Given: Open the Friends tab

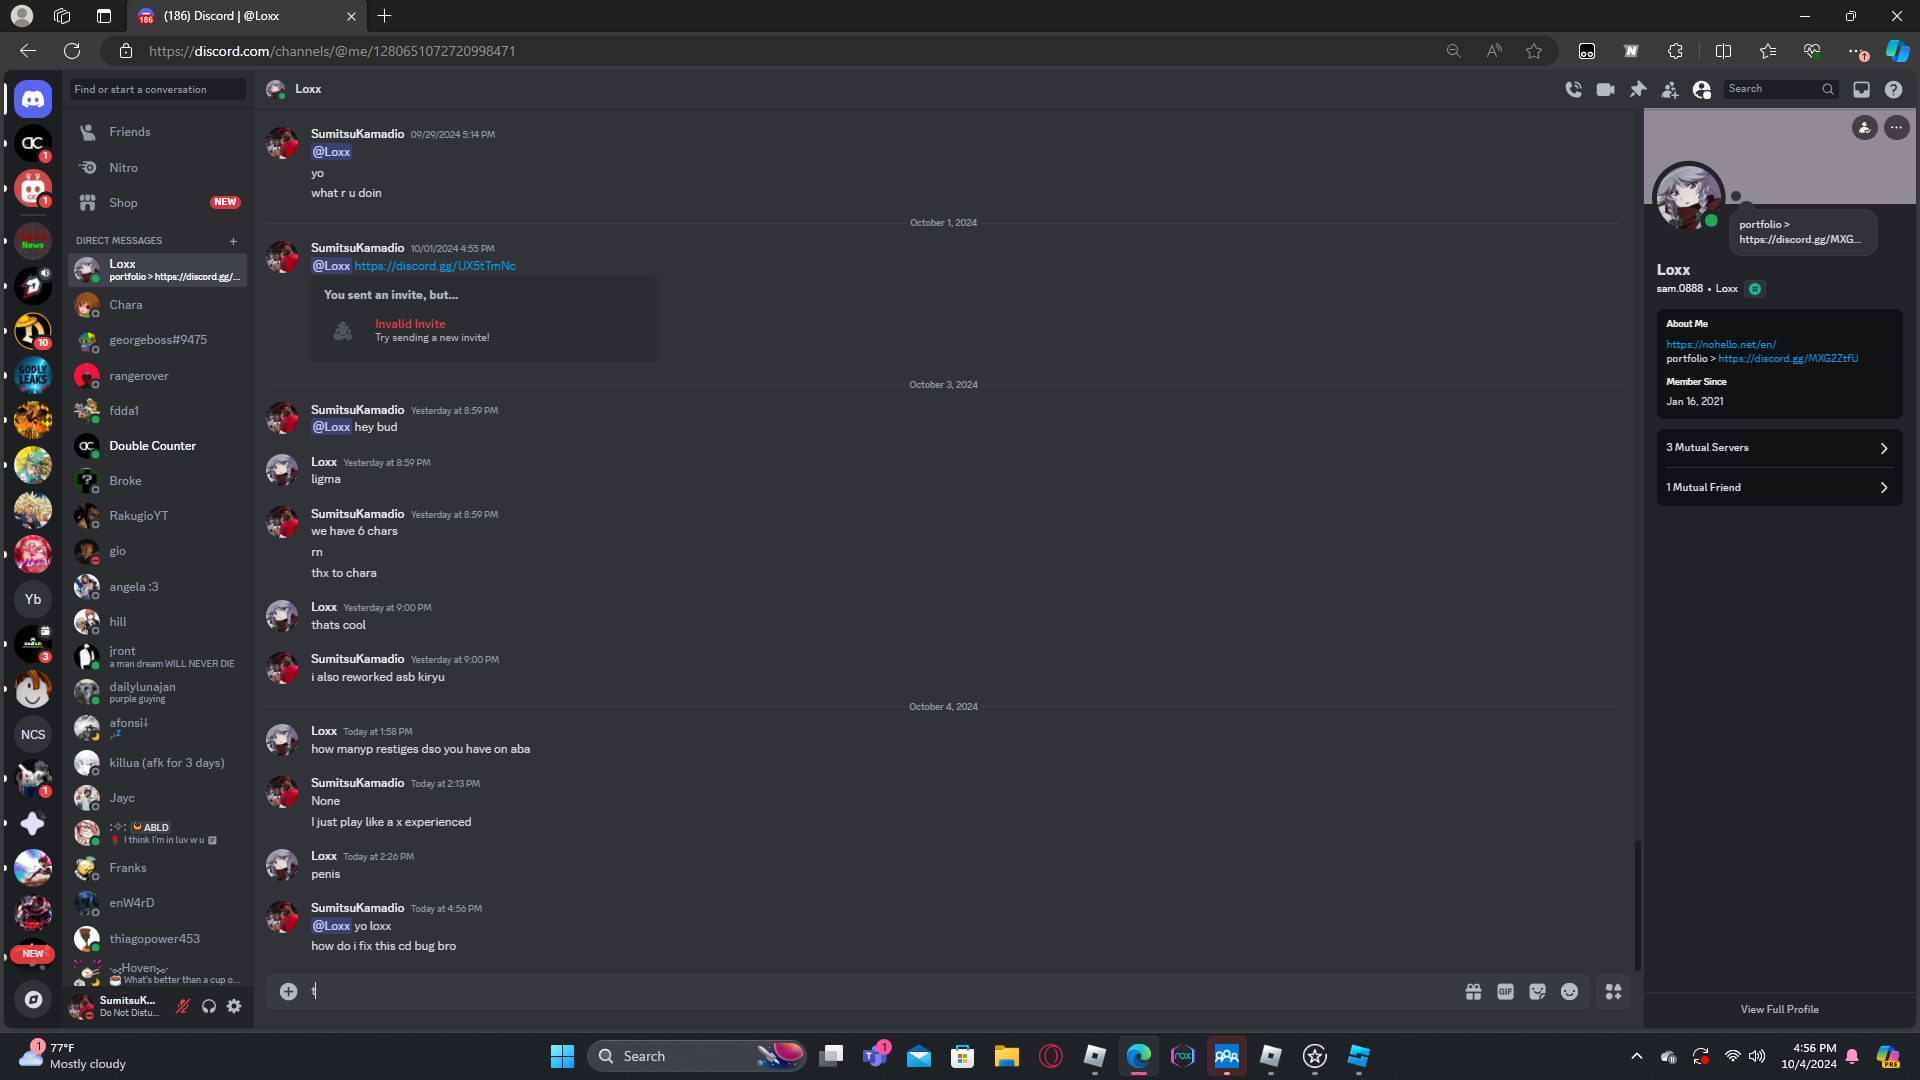Looking at the screenshot, I should [157, 132].
